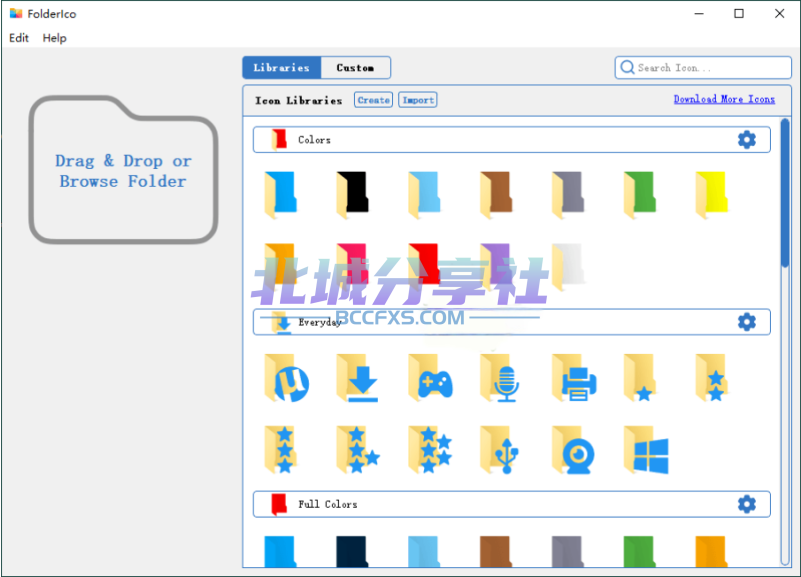Open the Edit menu
Screen dimensions: 801x577
pyautogui.click(x=19, y=38)
